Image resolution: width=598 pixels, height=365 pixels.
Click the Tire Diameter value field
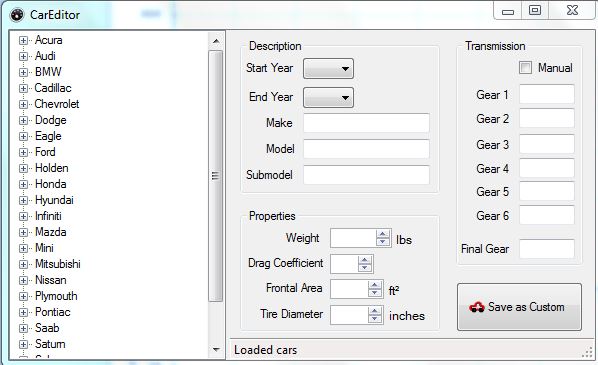(349, 315)
